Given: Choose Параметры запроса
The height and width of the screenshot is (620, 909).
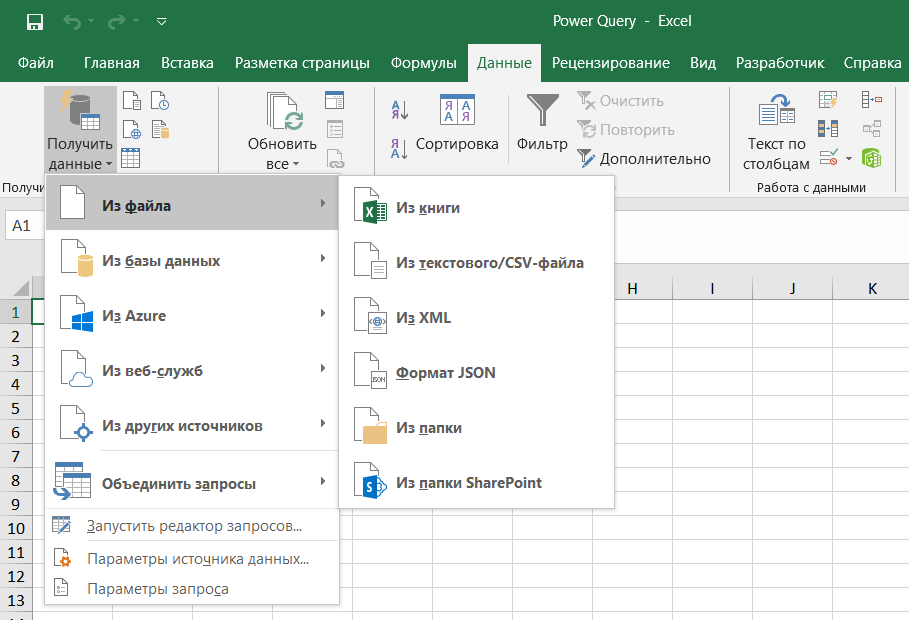Looking at the screenshot, I should point(192,589).
